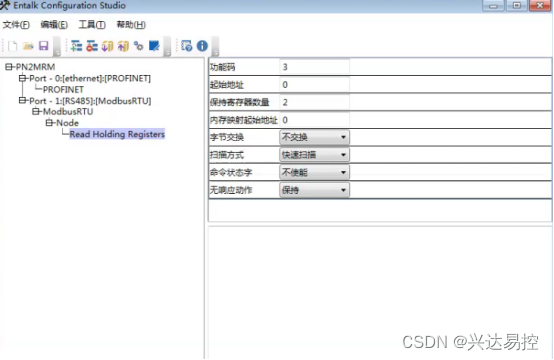Image resolution: width=554 pixels, height=360 pixels.
Task: Click the blue notepad edit icon
Action: [154, 46]
